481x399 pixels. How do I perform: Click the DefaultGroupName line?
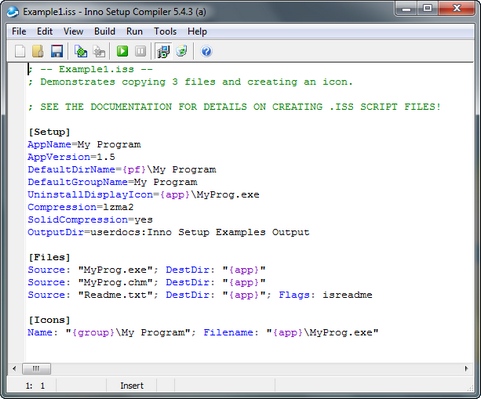click(112, 182)
